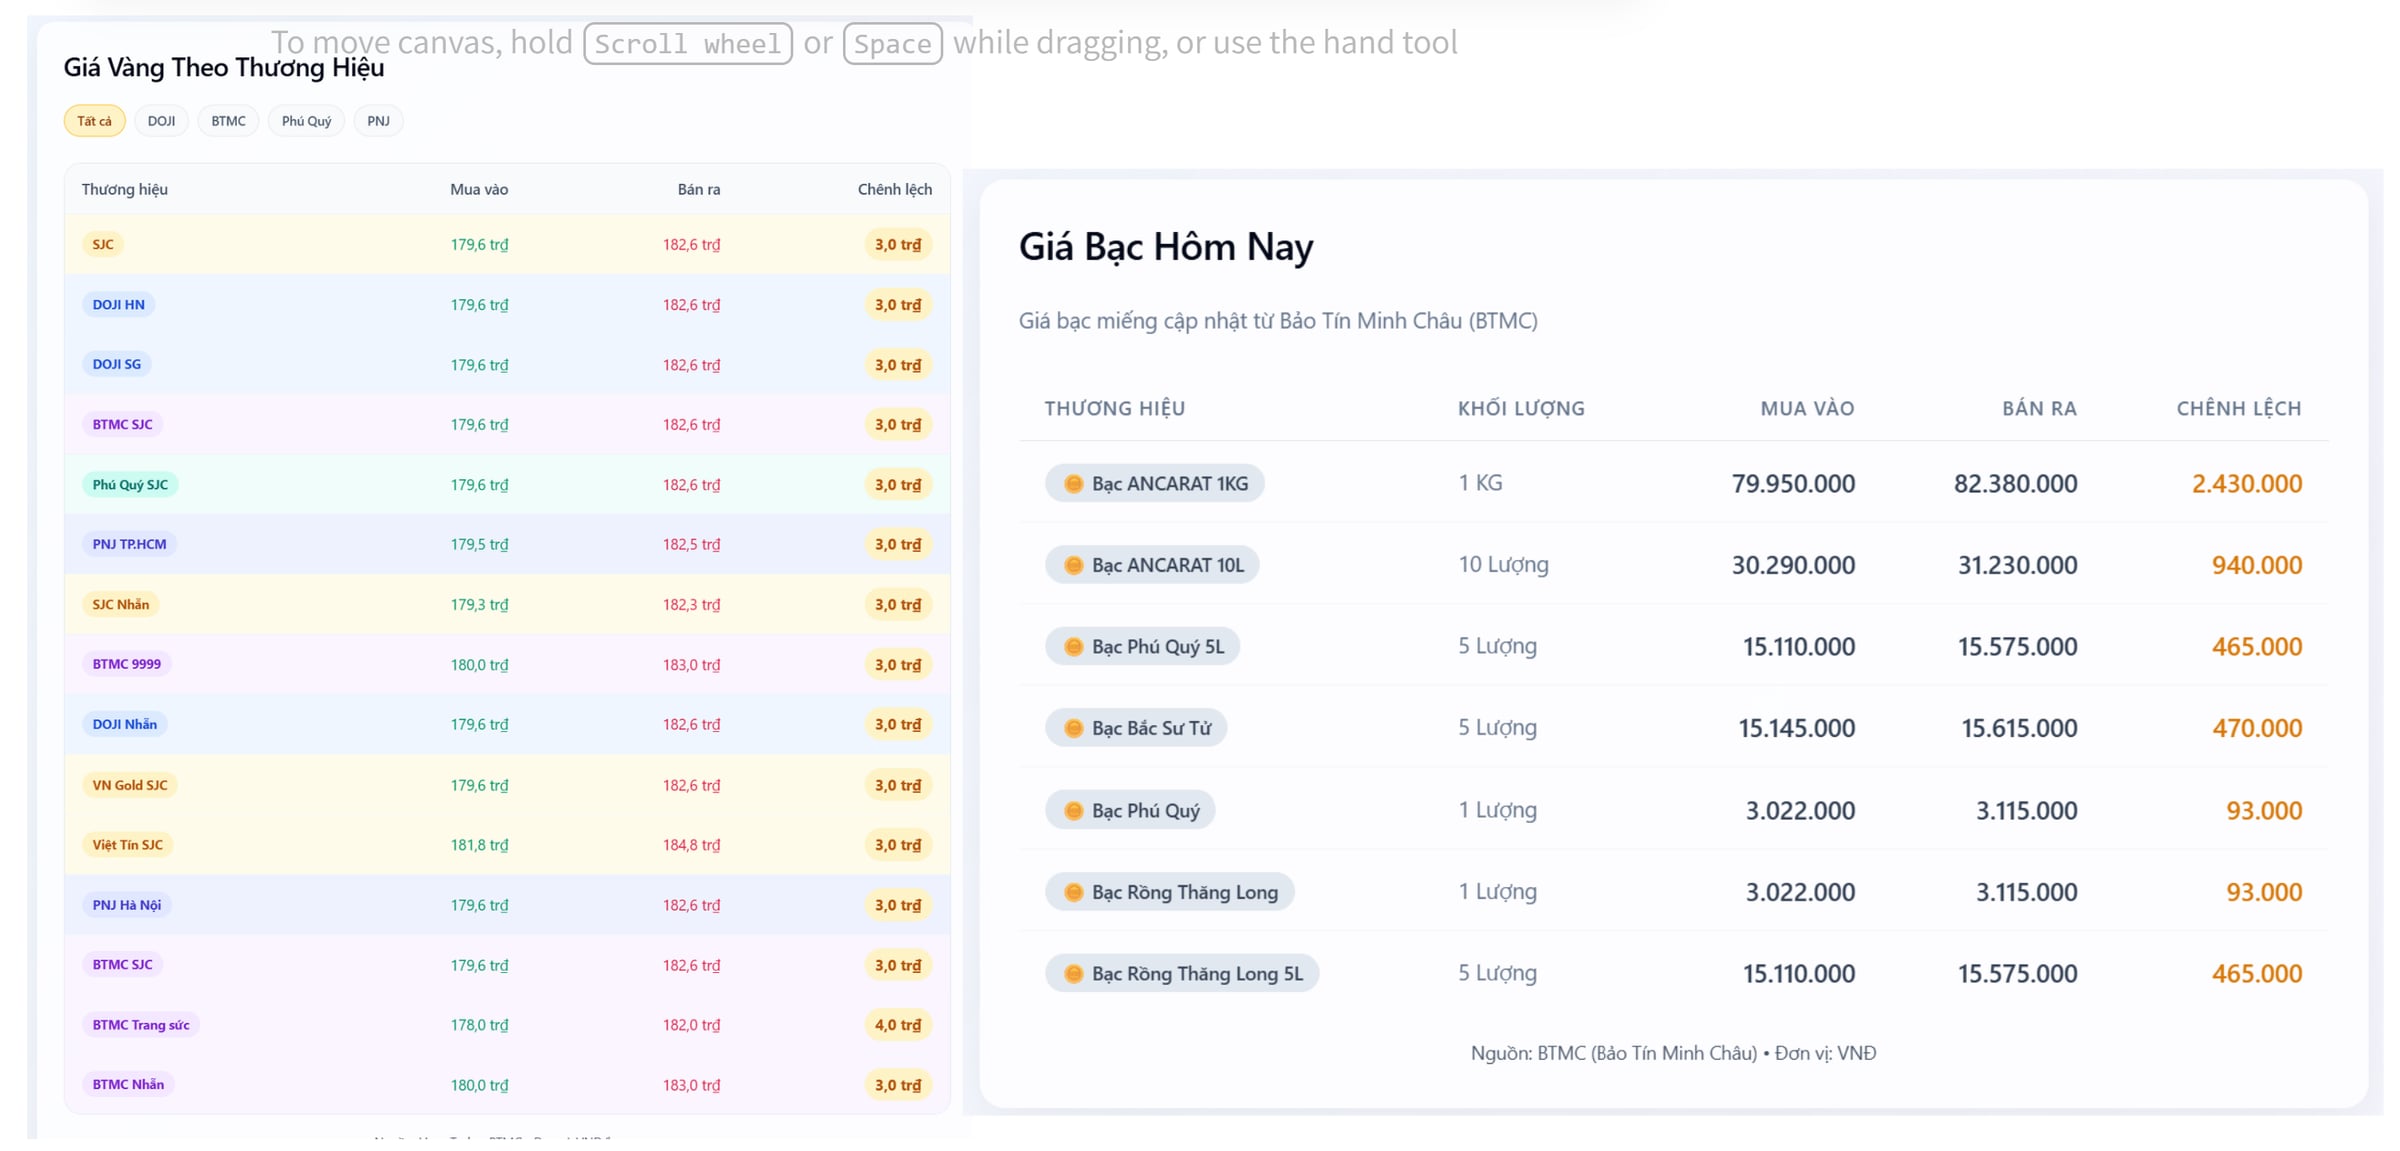Click the 'Bán ra' gold table header
This screenshot has width=2400, height=1151.
pyautogui.click(x=699, y=189)
